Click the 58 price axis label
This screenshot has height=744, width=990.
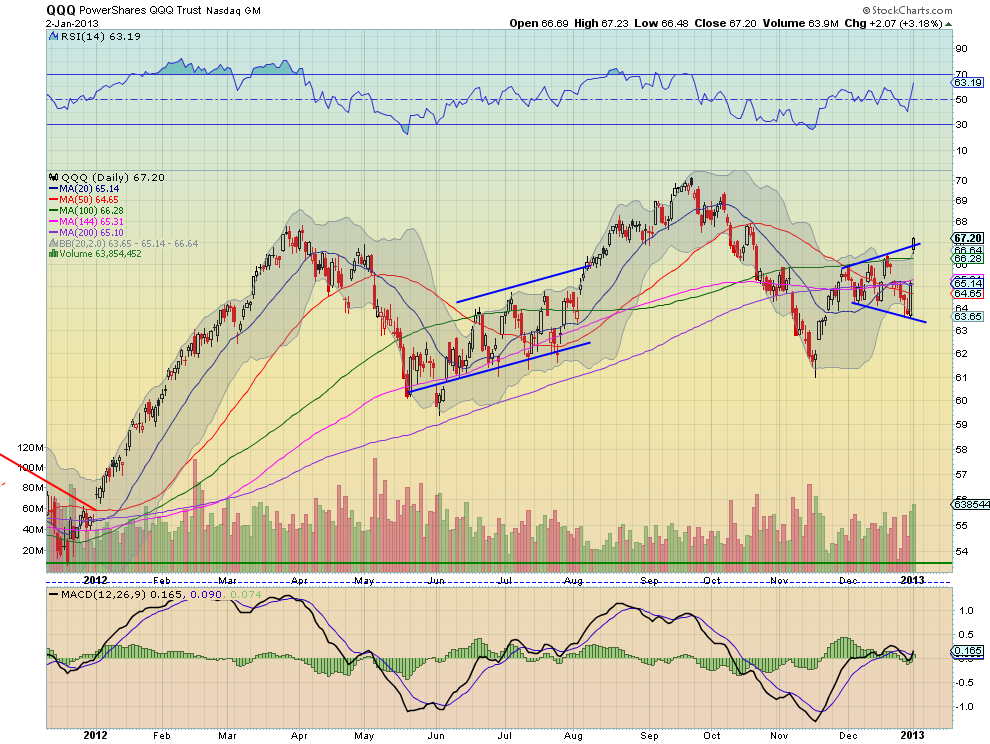click(x=962, y=450)
